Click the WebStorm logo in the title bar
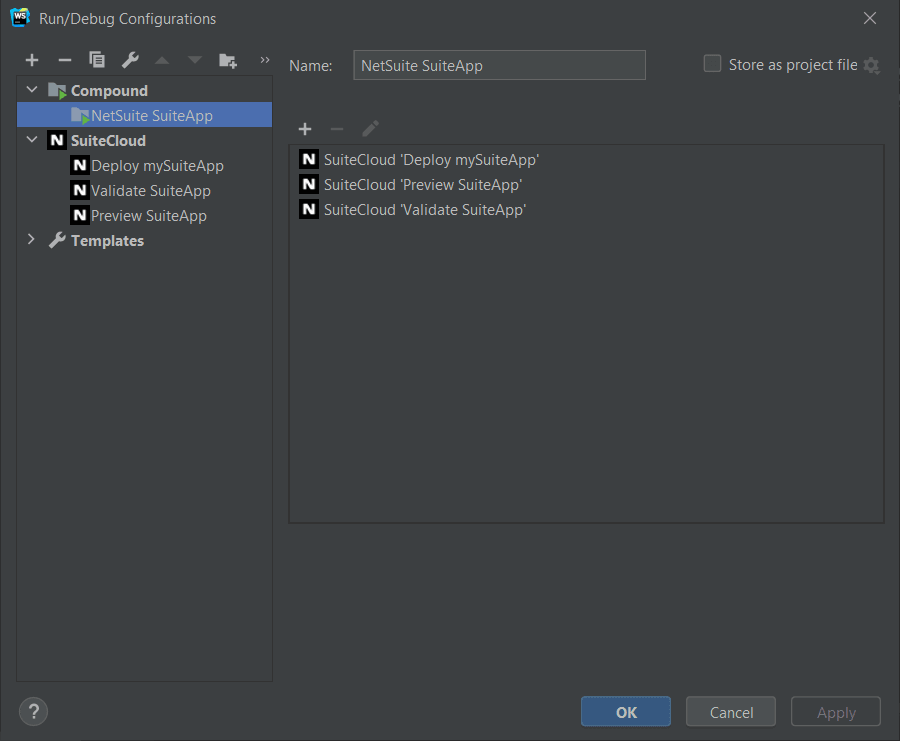Viewport: 900px width, 741px height. coord(20,18)
